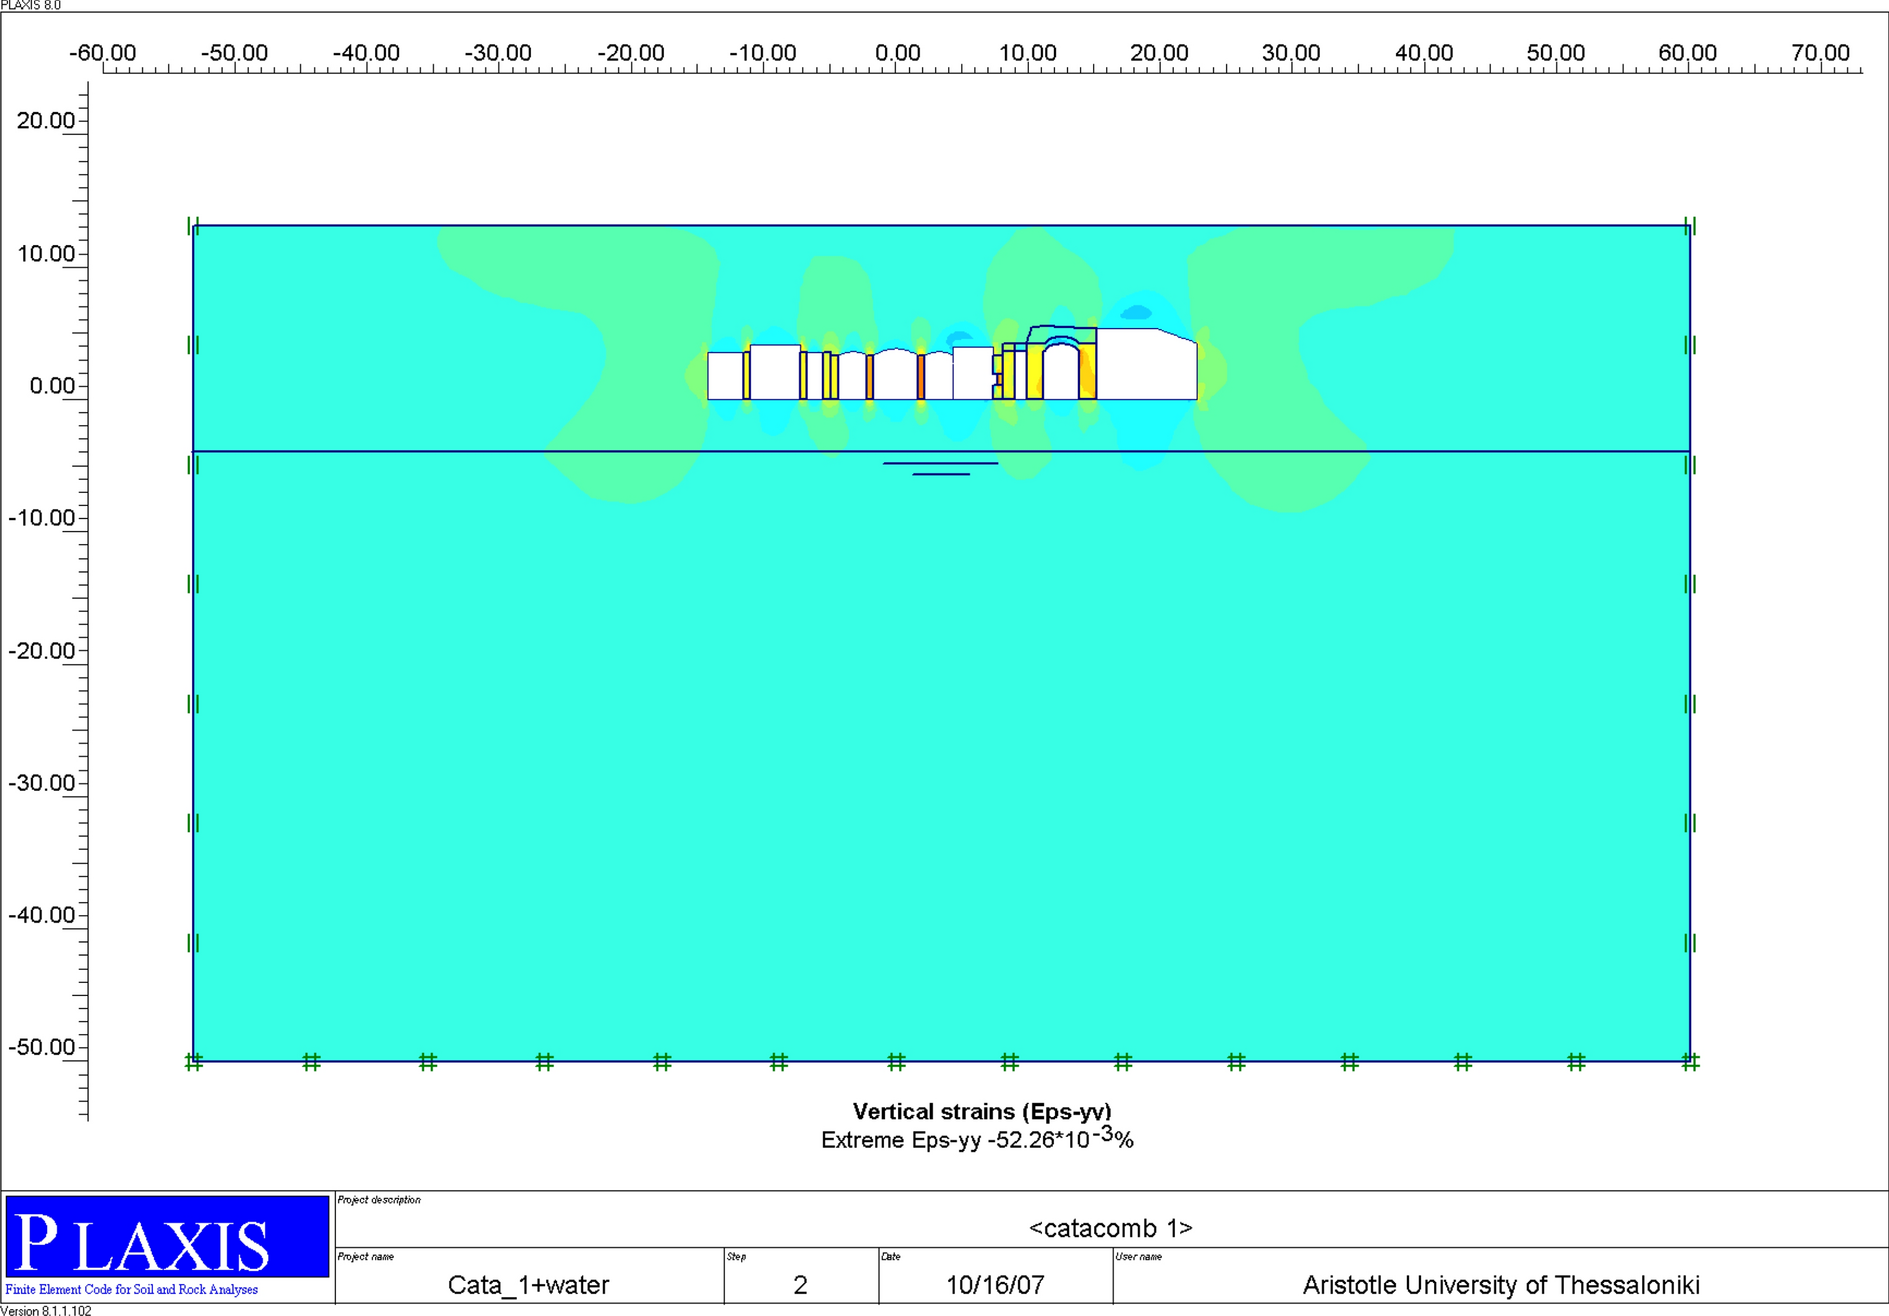This screenshot has width=1889, height=1316.
Task: Select the 'Extreme Eps-yy -52.26*10-3%' text
Action: pyautogui.click(x=977, y=1138)
